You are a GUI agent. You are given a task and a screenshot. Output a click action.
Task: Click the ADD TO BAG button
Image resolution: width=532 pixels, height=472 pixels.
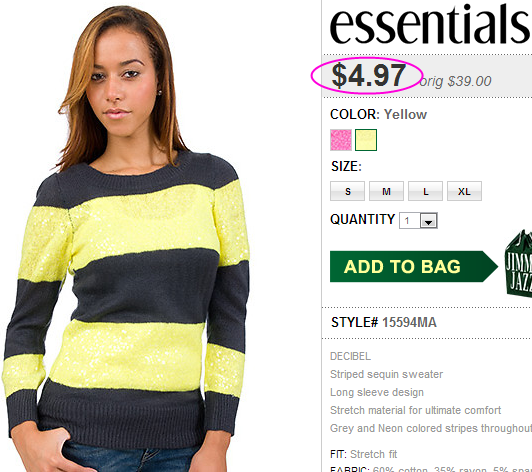414,266
